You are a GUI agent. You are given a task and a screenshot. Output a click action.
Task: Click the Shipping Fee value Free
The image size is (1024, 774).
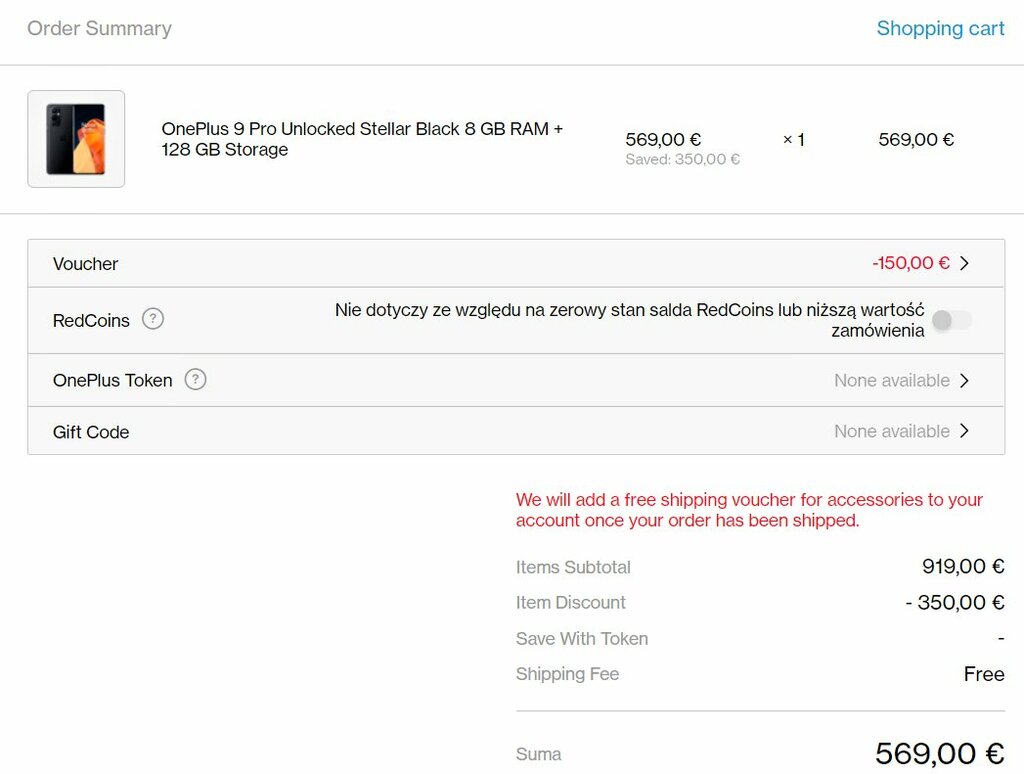(x=984, y=674)
